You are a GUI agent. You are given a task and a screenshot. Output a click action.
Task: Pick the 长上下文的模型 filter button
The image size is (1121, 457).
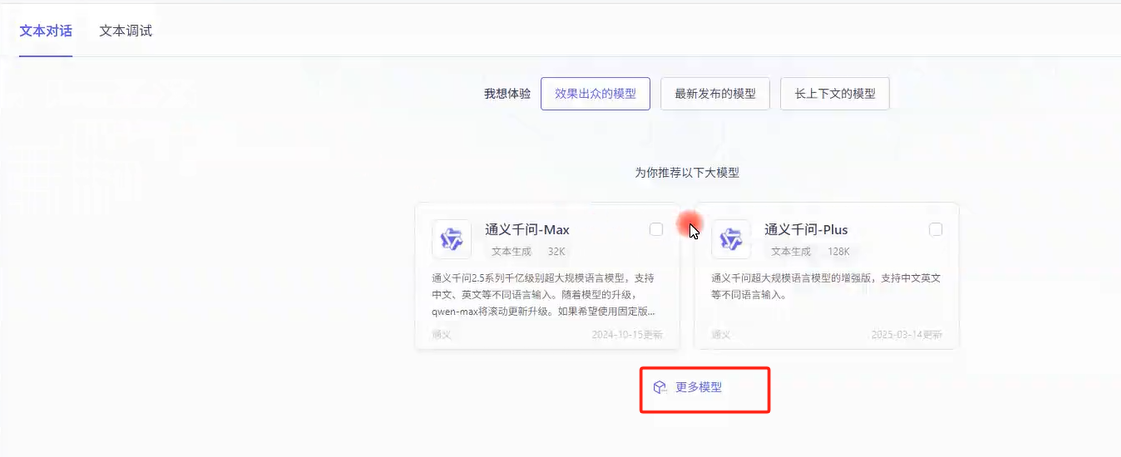click(835, 94)
